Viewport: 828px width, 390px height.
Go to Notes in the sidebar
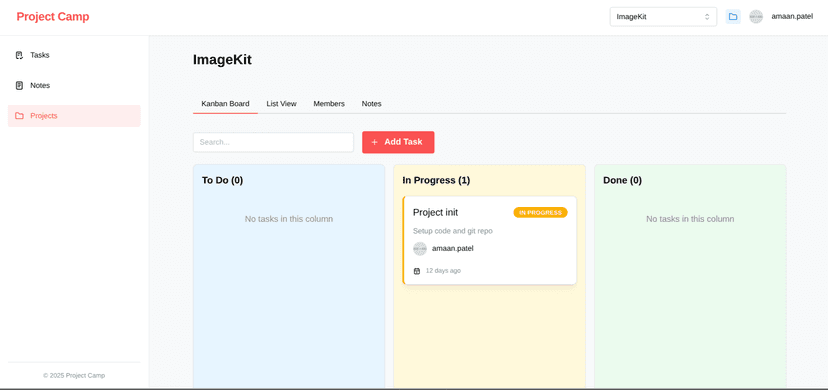74,85
